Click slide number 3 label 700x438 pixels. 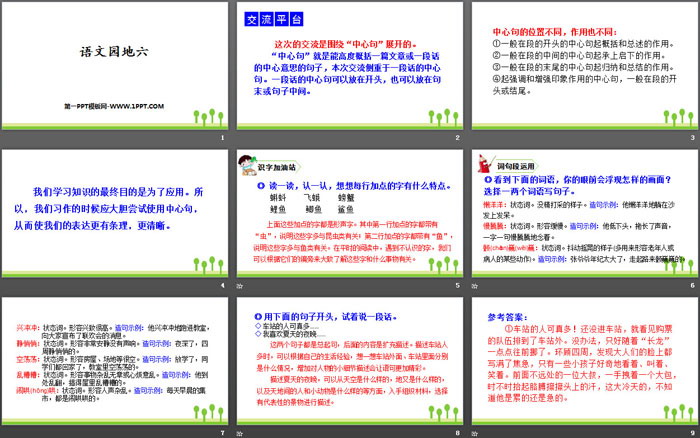[x=692, y=138]
